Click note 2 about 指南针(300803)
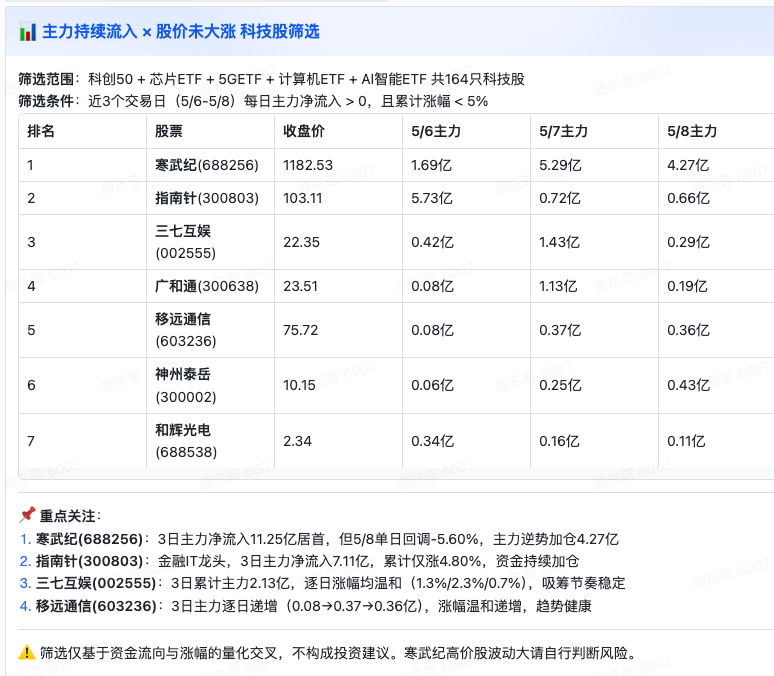774x676 pixels. coord(299,561)
